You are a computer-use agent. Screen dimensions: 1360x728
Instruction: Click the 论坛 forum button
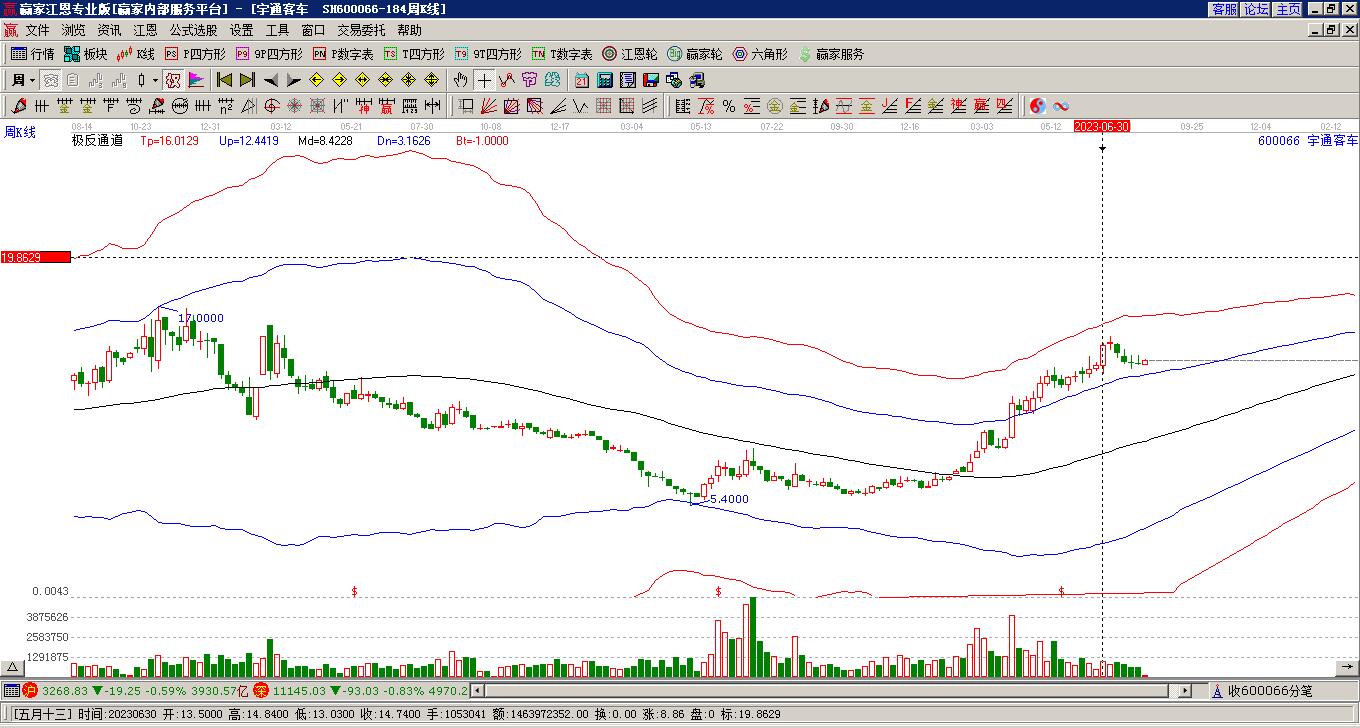[x=1256, y=9]
